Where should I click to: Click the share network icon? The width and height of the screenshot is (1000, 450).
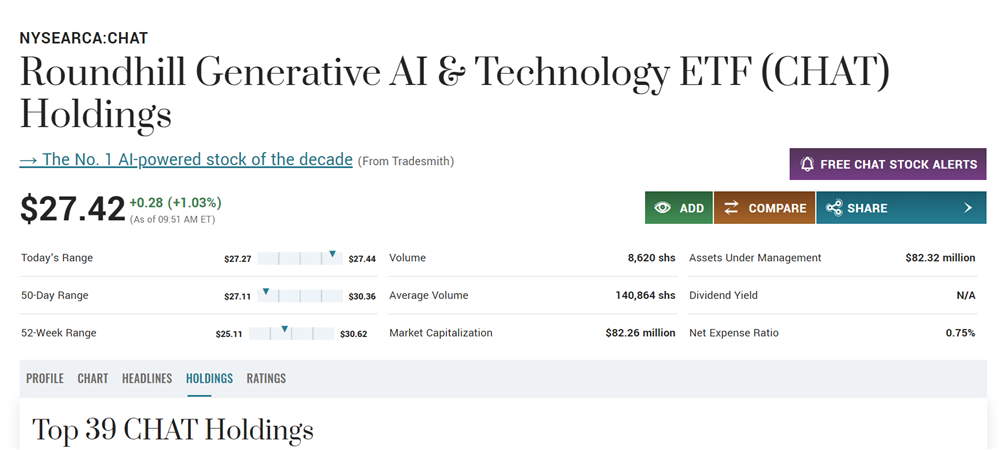pos(834,208)
